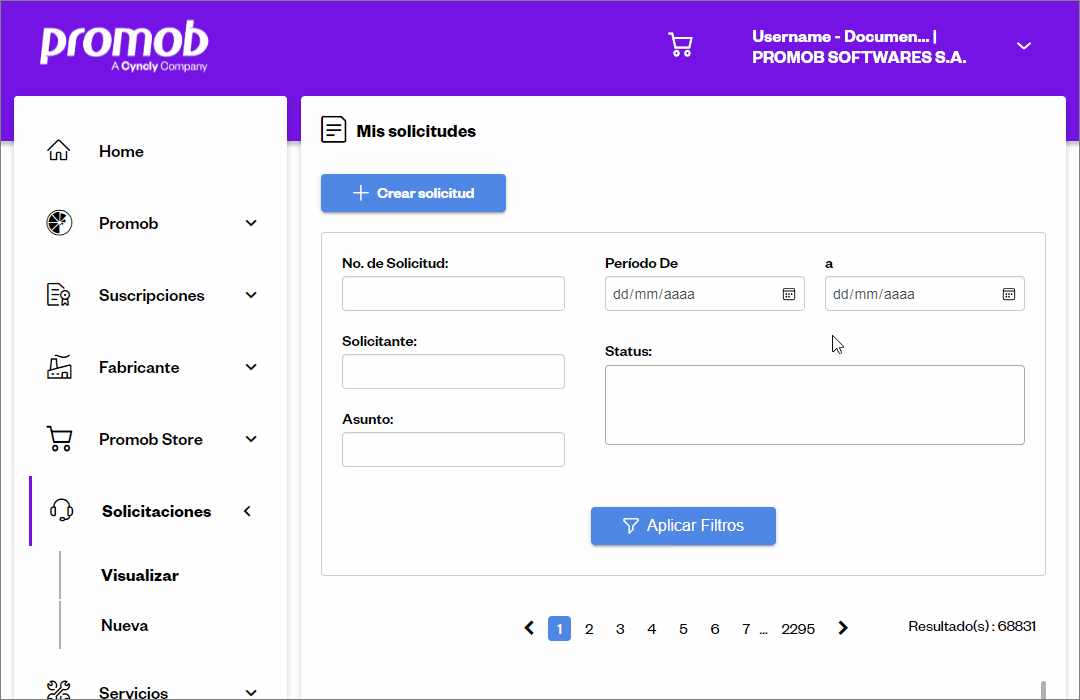
Task: Go to next page arrow
Action: (843, 628)
